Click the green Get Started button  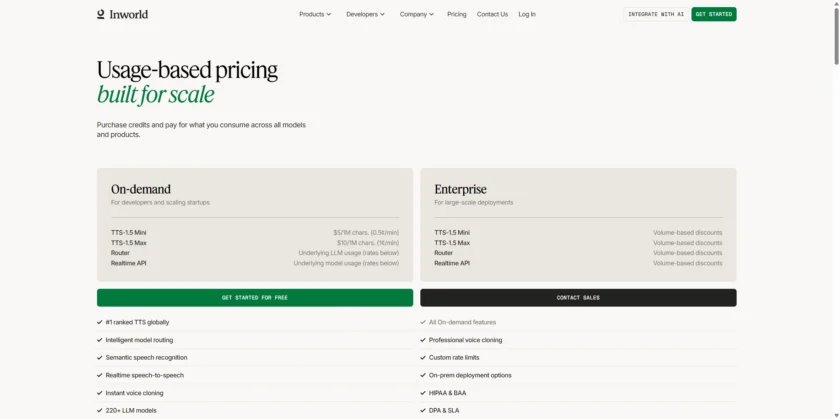tap(714, 14)
